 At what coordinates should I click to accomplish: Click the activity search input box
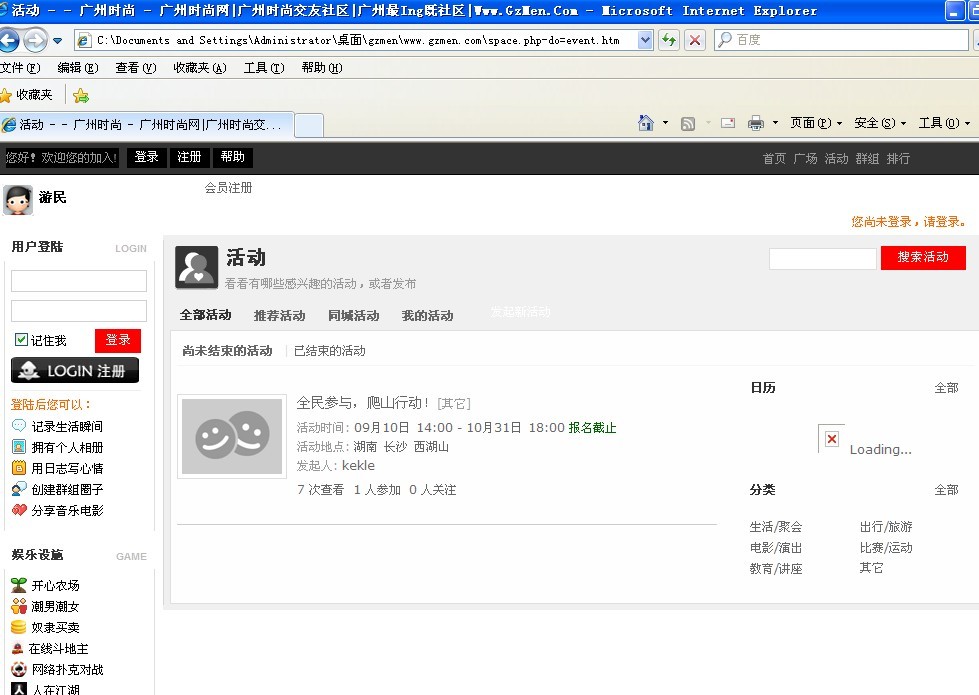pos(822,259)
